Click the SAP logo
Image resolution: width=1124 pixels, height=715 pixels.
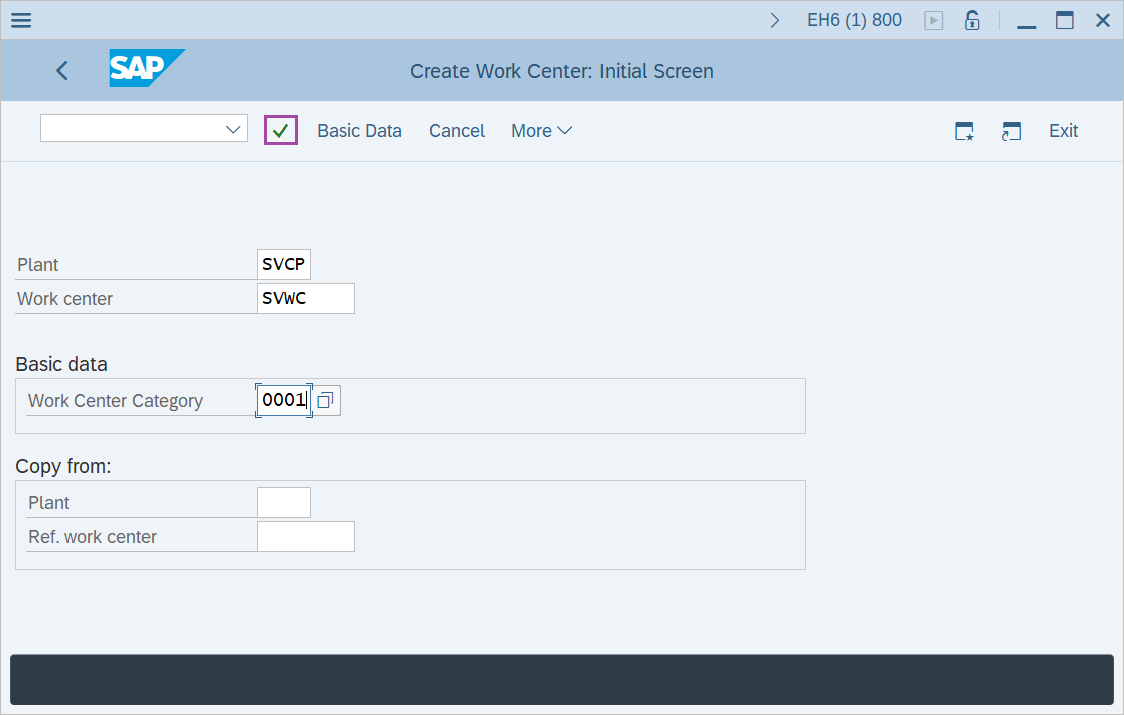(x=147, y=69)
